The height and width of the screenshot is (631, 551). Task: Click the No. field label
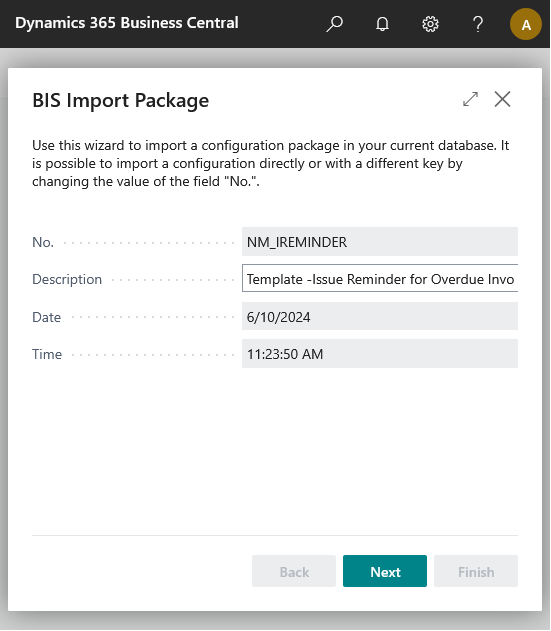43,242
